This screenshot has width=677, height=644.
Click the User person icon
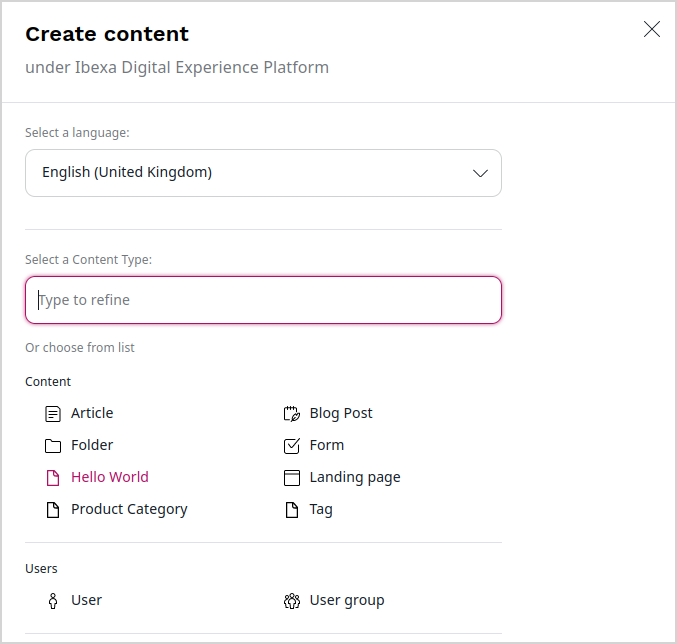coord(53,601)
